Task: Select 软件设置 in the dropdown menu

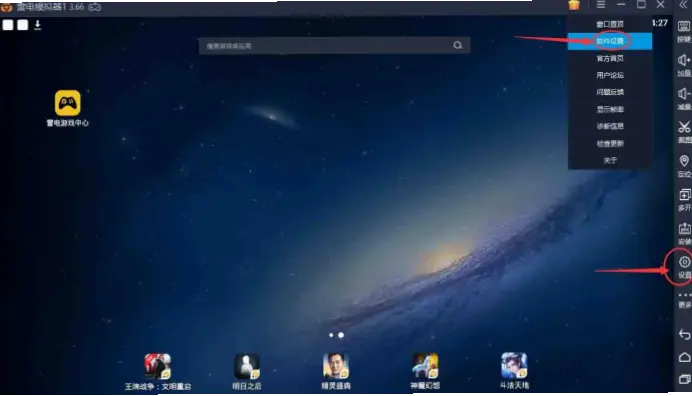Action: click(x=610, y=41)
